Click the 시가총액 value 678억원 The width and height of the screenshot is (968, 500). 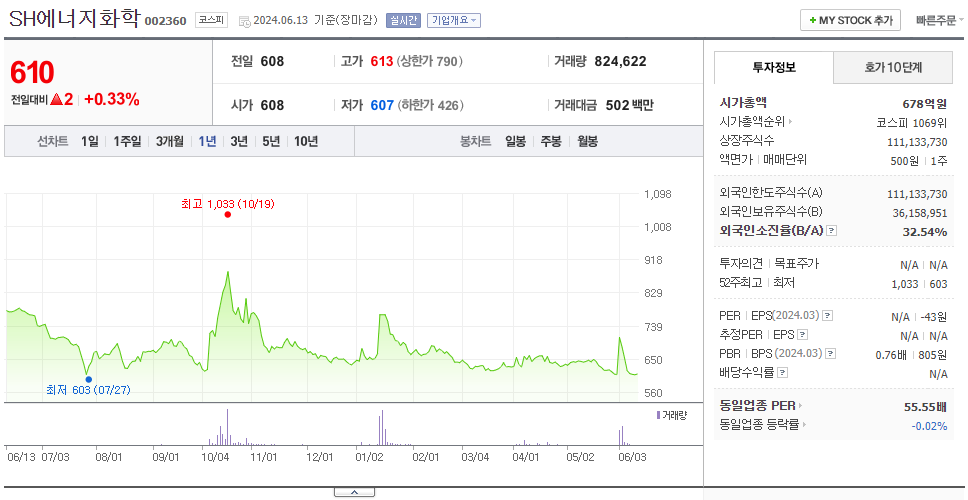pos(924,104)
